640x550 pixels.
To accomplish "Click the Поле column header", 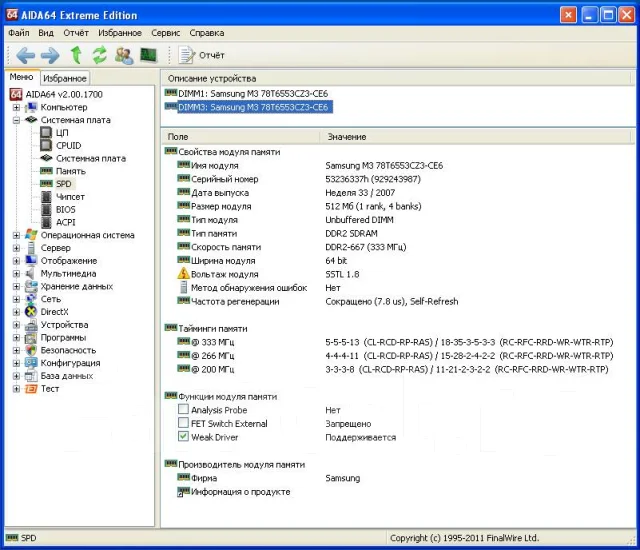I will [x=241, y=137].
